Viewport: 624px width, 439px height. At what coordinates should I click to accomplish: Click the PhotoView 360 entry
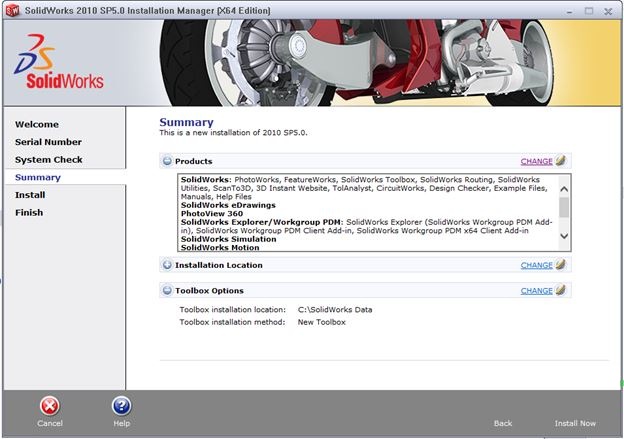(212, 213)
